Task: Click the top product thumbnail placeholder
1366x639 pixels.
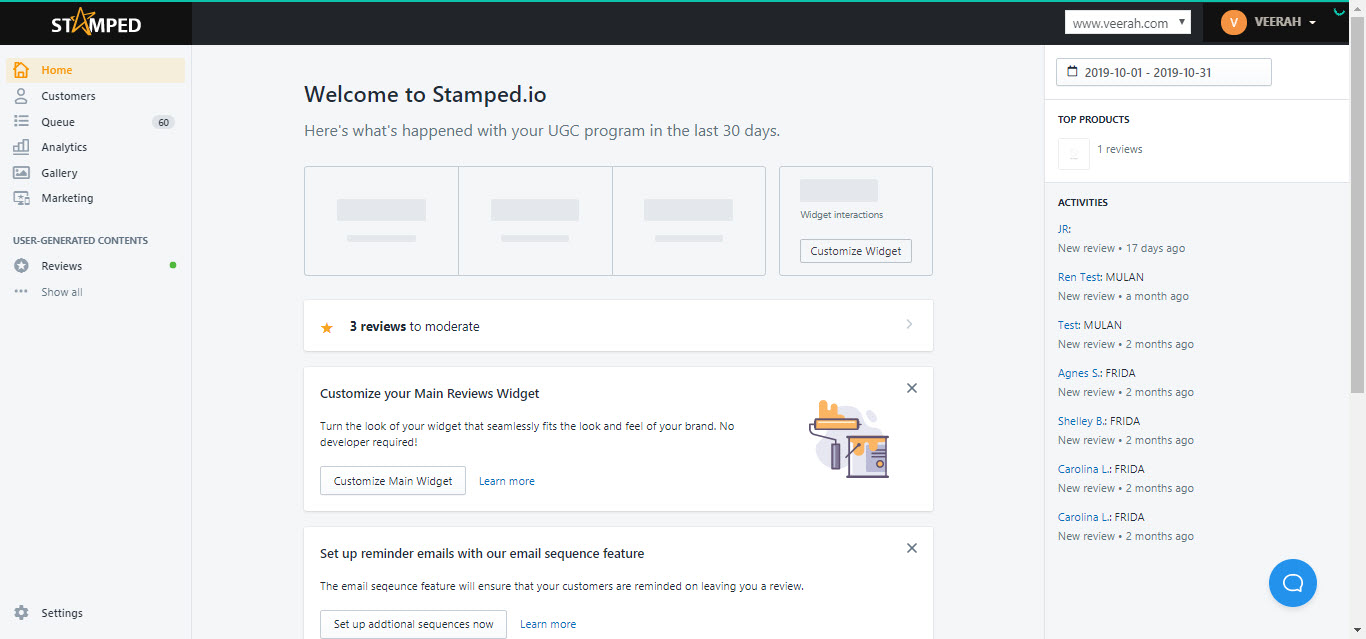Action: [1073, 154]
